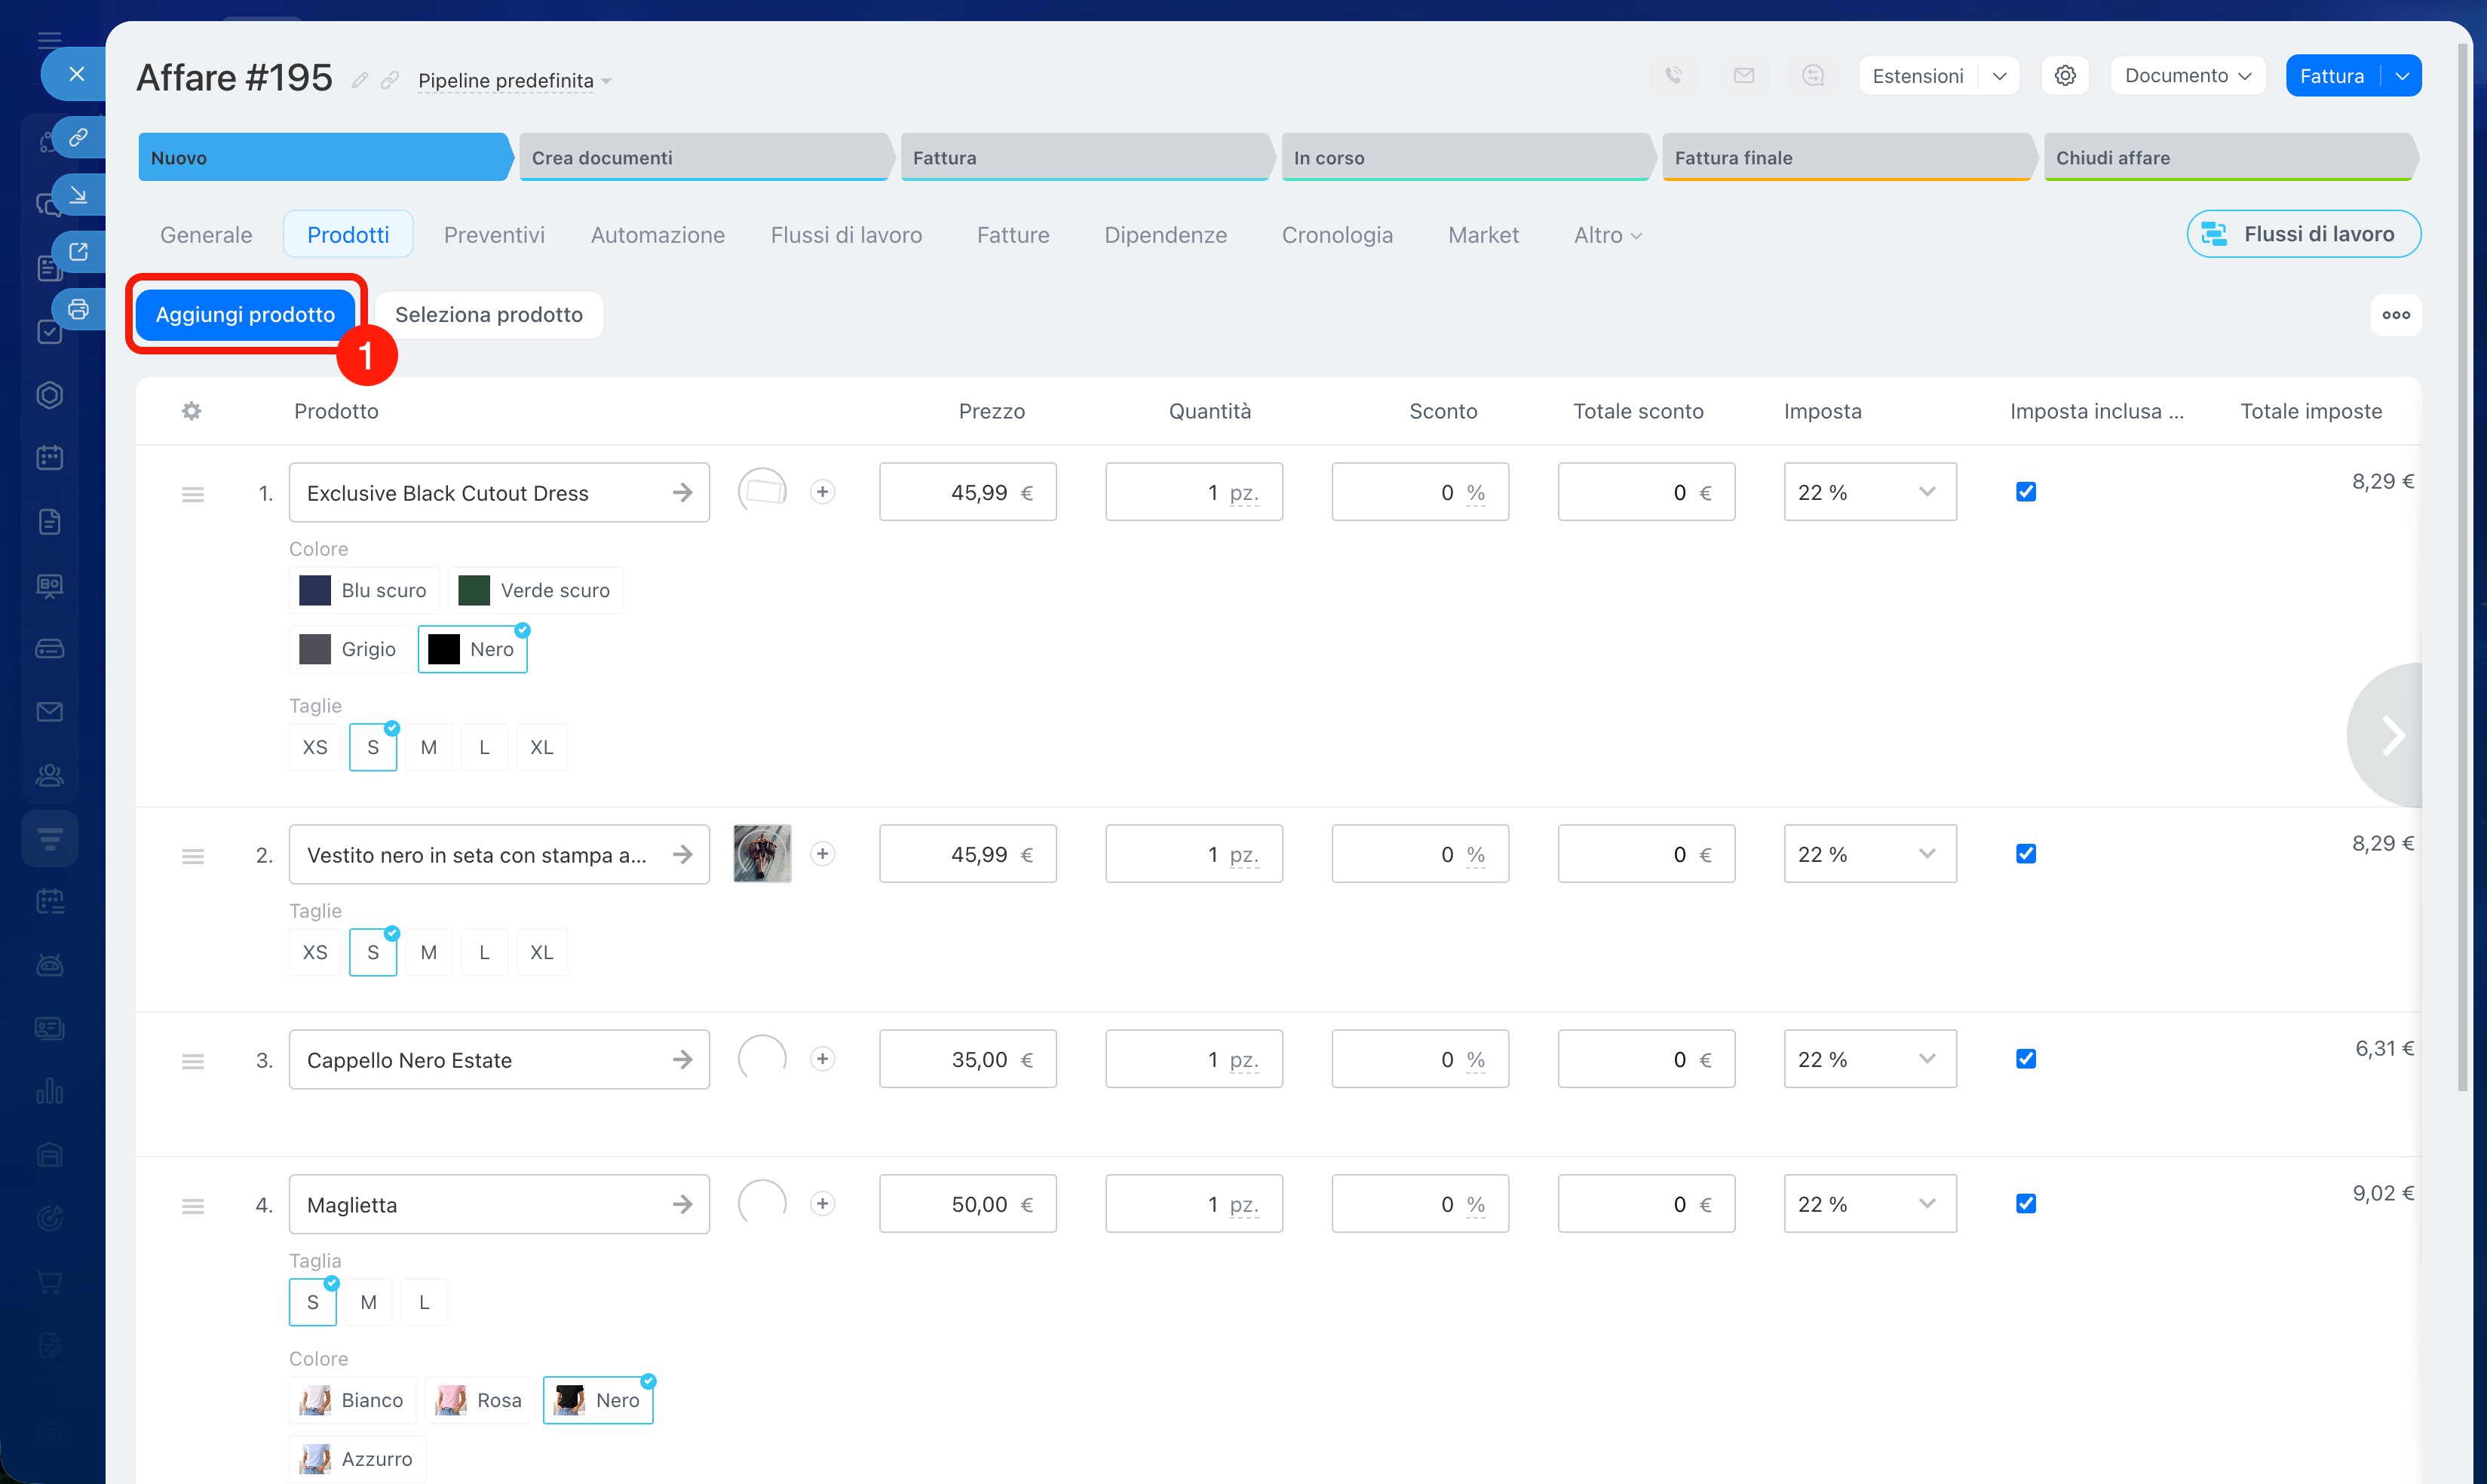Viewport: 2487px width, 1484px height.
Task: Toggle tax included checkbox for Maglietta
Action: 2025,1204
